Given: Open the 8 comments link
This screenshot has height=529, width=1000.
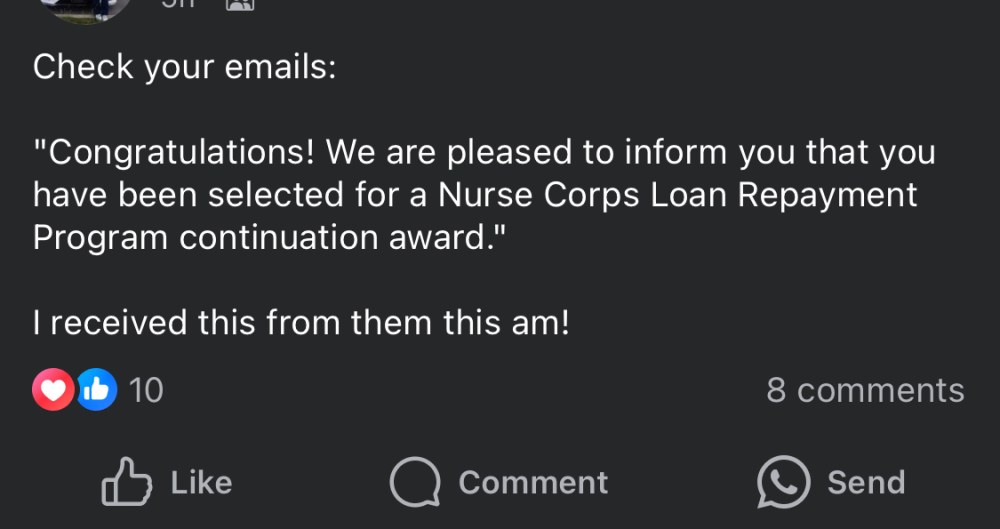Looking at the screenshot, I should tap(865, 390).
